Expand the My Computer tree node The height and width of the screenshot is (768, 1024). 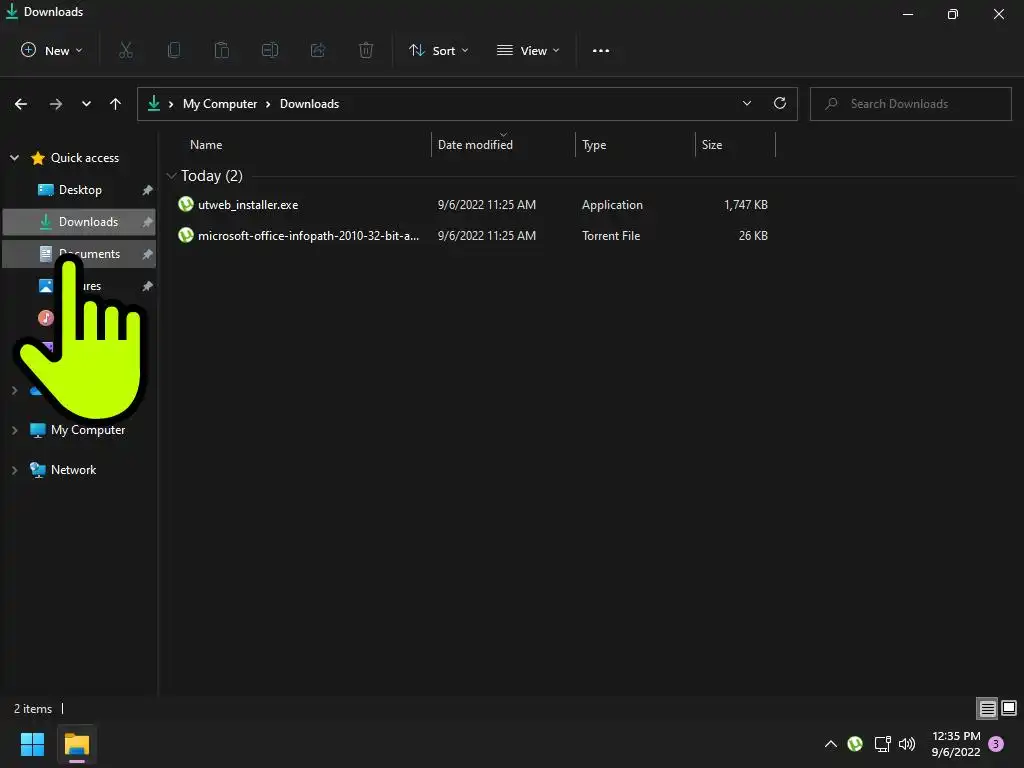pyautogui.click(x=14, y=430)
